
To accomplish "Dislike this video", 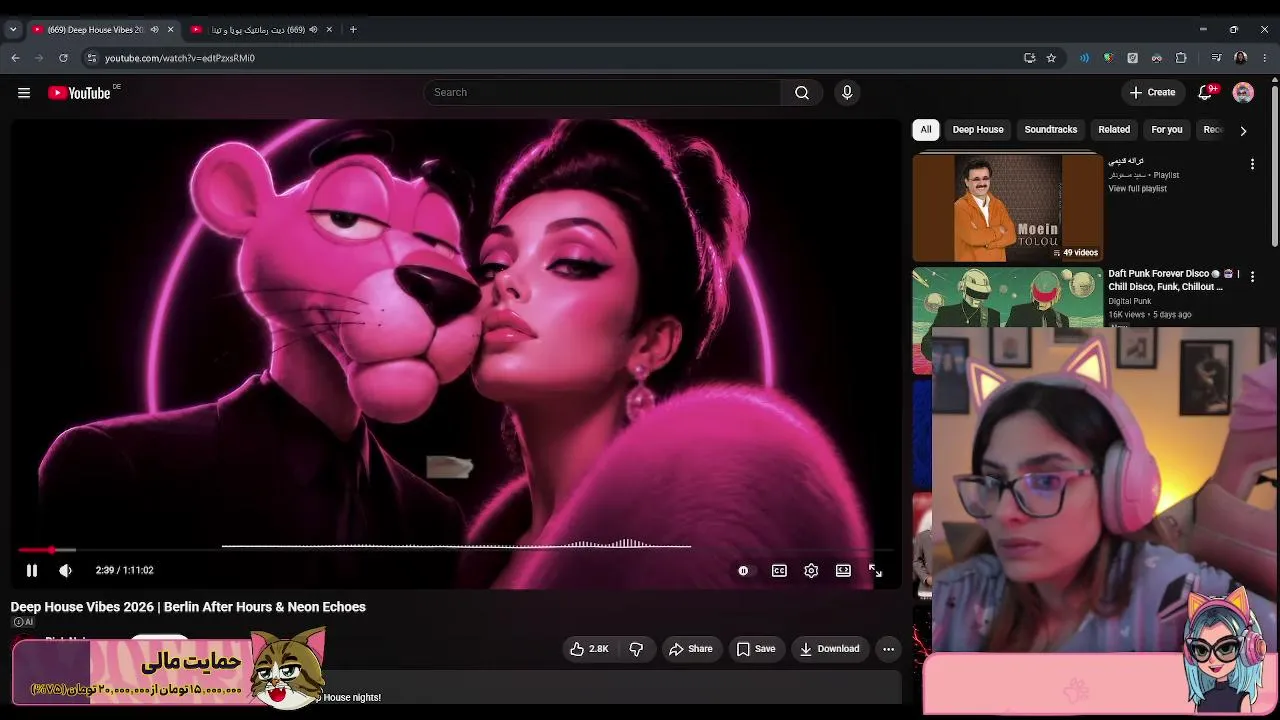I will [636, 649].
